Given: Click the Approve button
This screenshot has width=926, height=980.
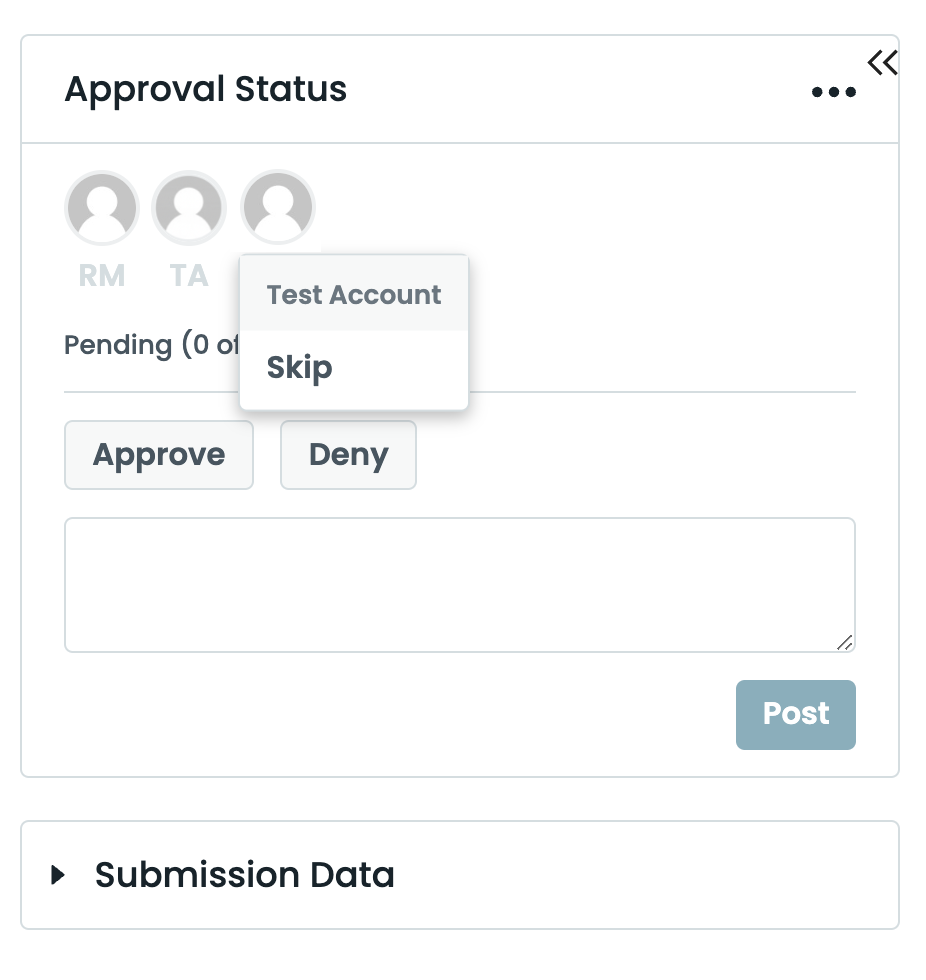Looking at the screenshot, I should click(158, 455).
